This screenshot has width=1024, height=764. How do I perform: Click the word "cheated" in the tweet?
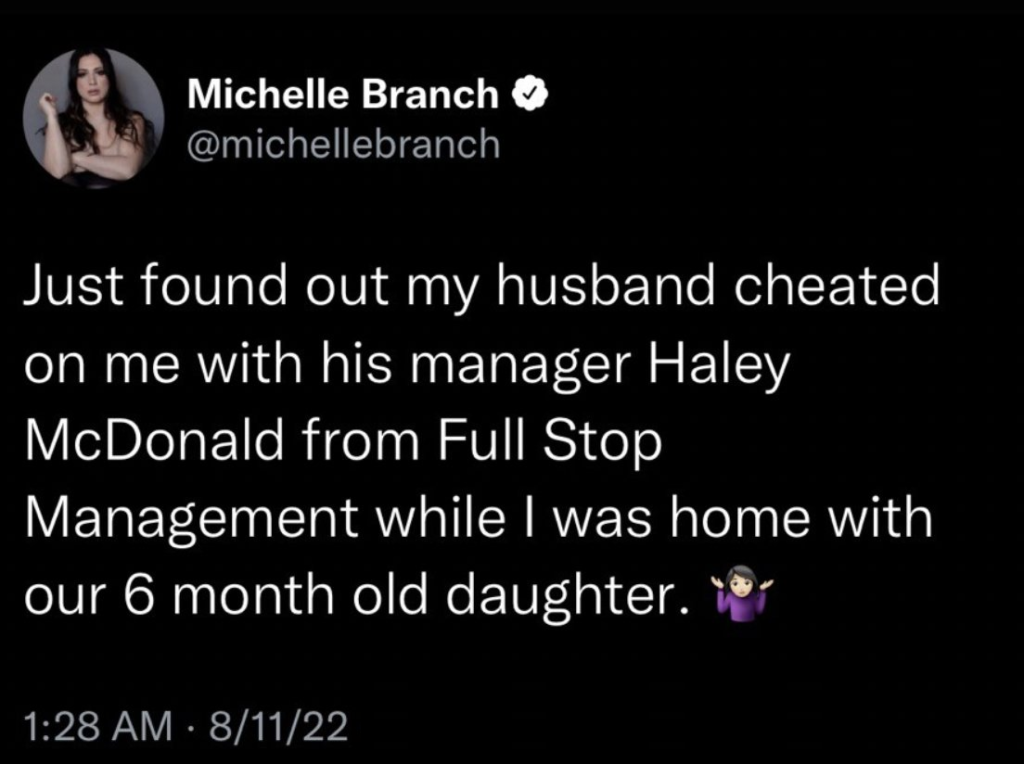837,287
